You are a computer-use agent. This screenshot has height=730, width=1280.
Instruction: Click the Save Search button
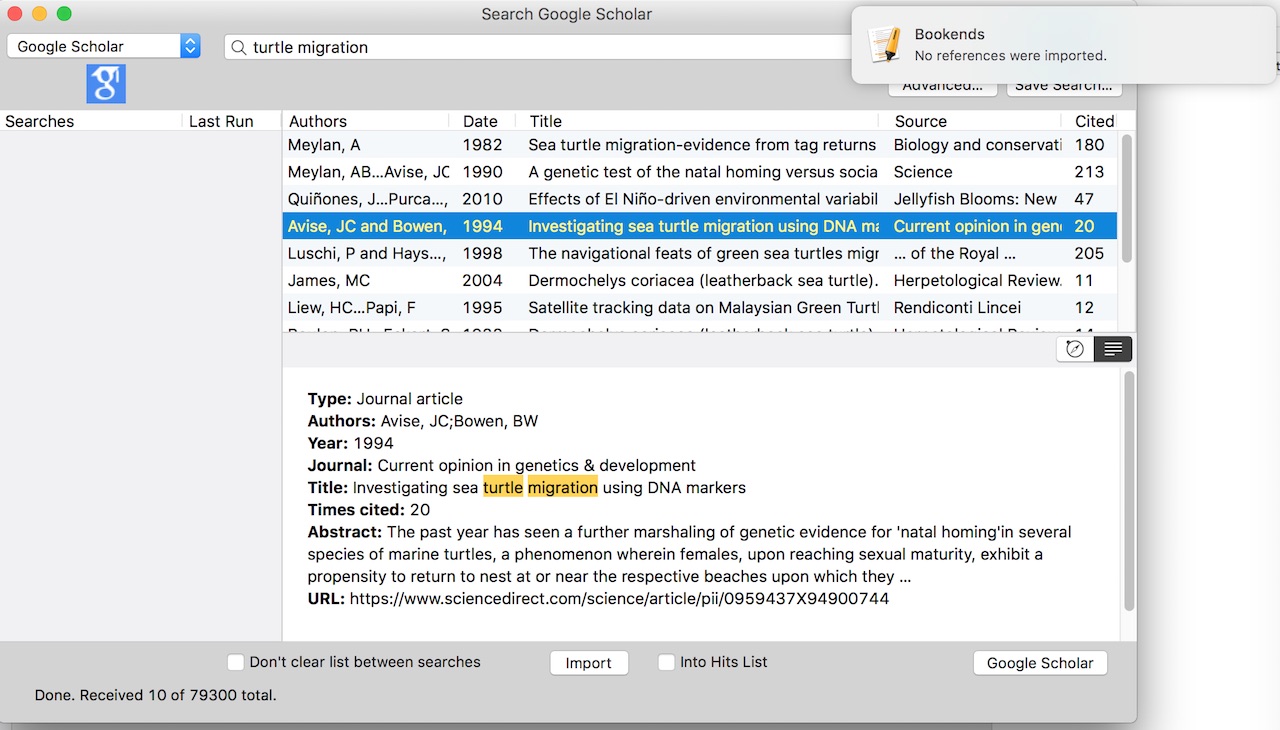(1064, 86)
